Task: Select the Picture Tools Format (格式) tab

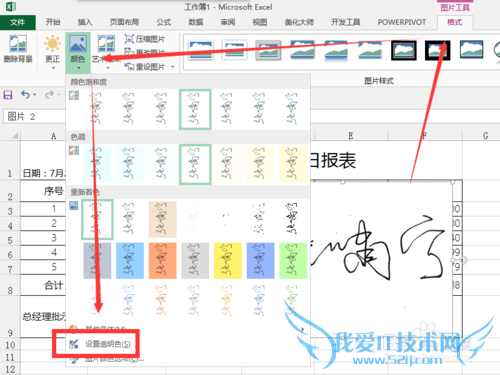Action: (x=454, y=22)
